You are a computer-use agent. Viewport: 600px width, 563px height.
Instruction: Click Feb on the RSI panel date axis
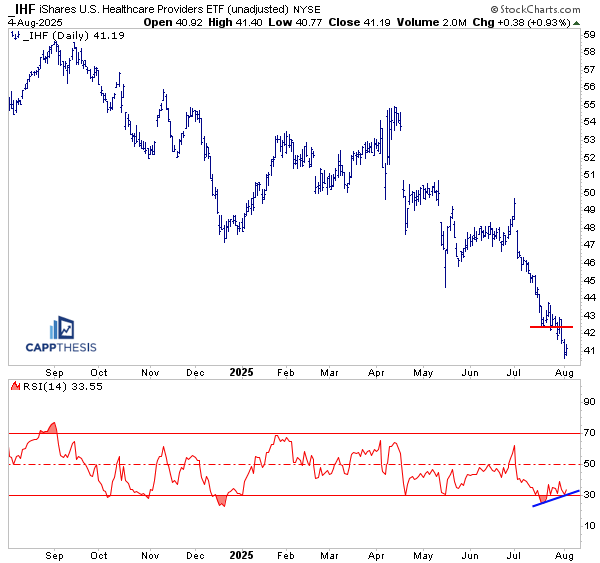click(285, 556)
